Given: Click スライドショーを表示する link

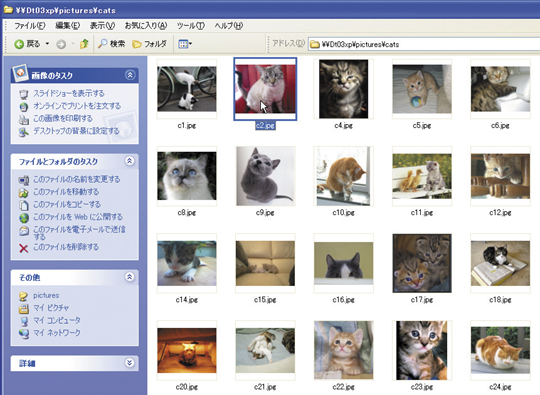Looking at the screenshot, I should pos(69,93).
